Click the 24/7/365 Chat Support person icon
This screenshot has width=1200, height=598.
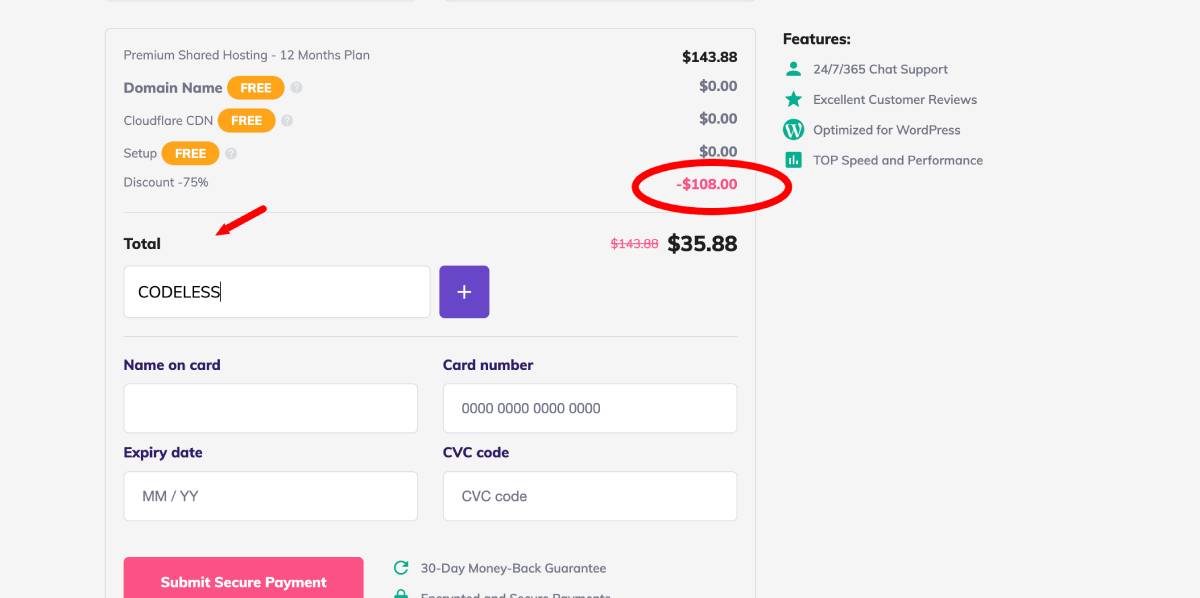click(793, 69)
